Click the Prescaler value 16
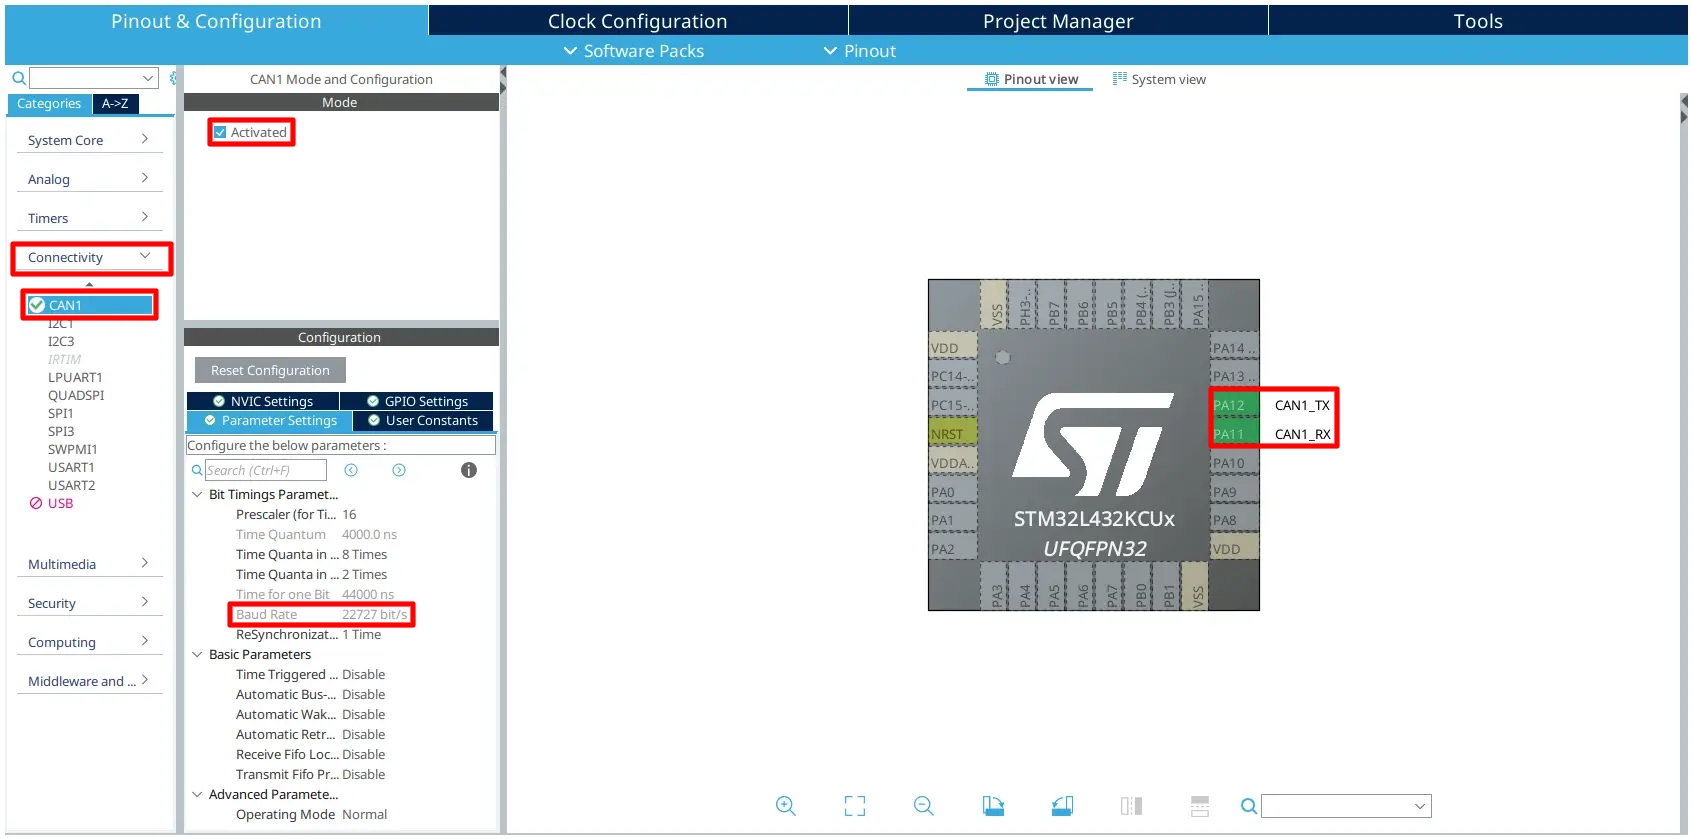Image resolution: width=1692 pixels, height=839 pixels. tap(349, 514)
